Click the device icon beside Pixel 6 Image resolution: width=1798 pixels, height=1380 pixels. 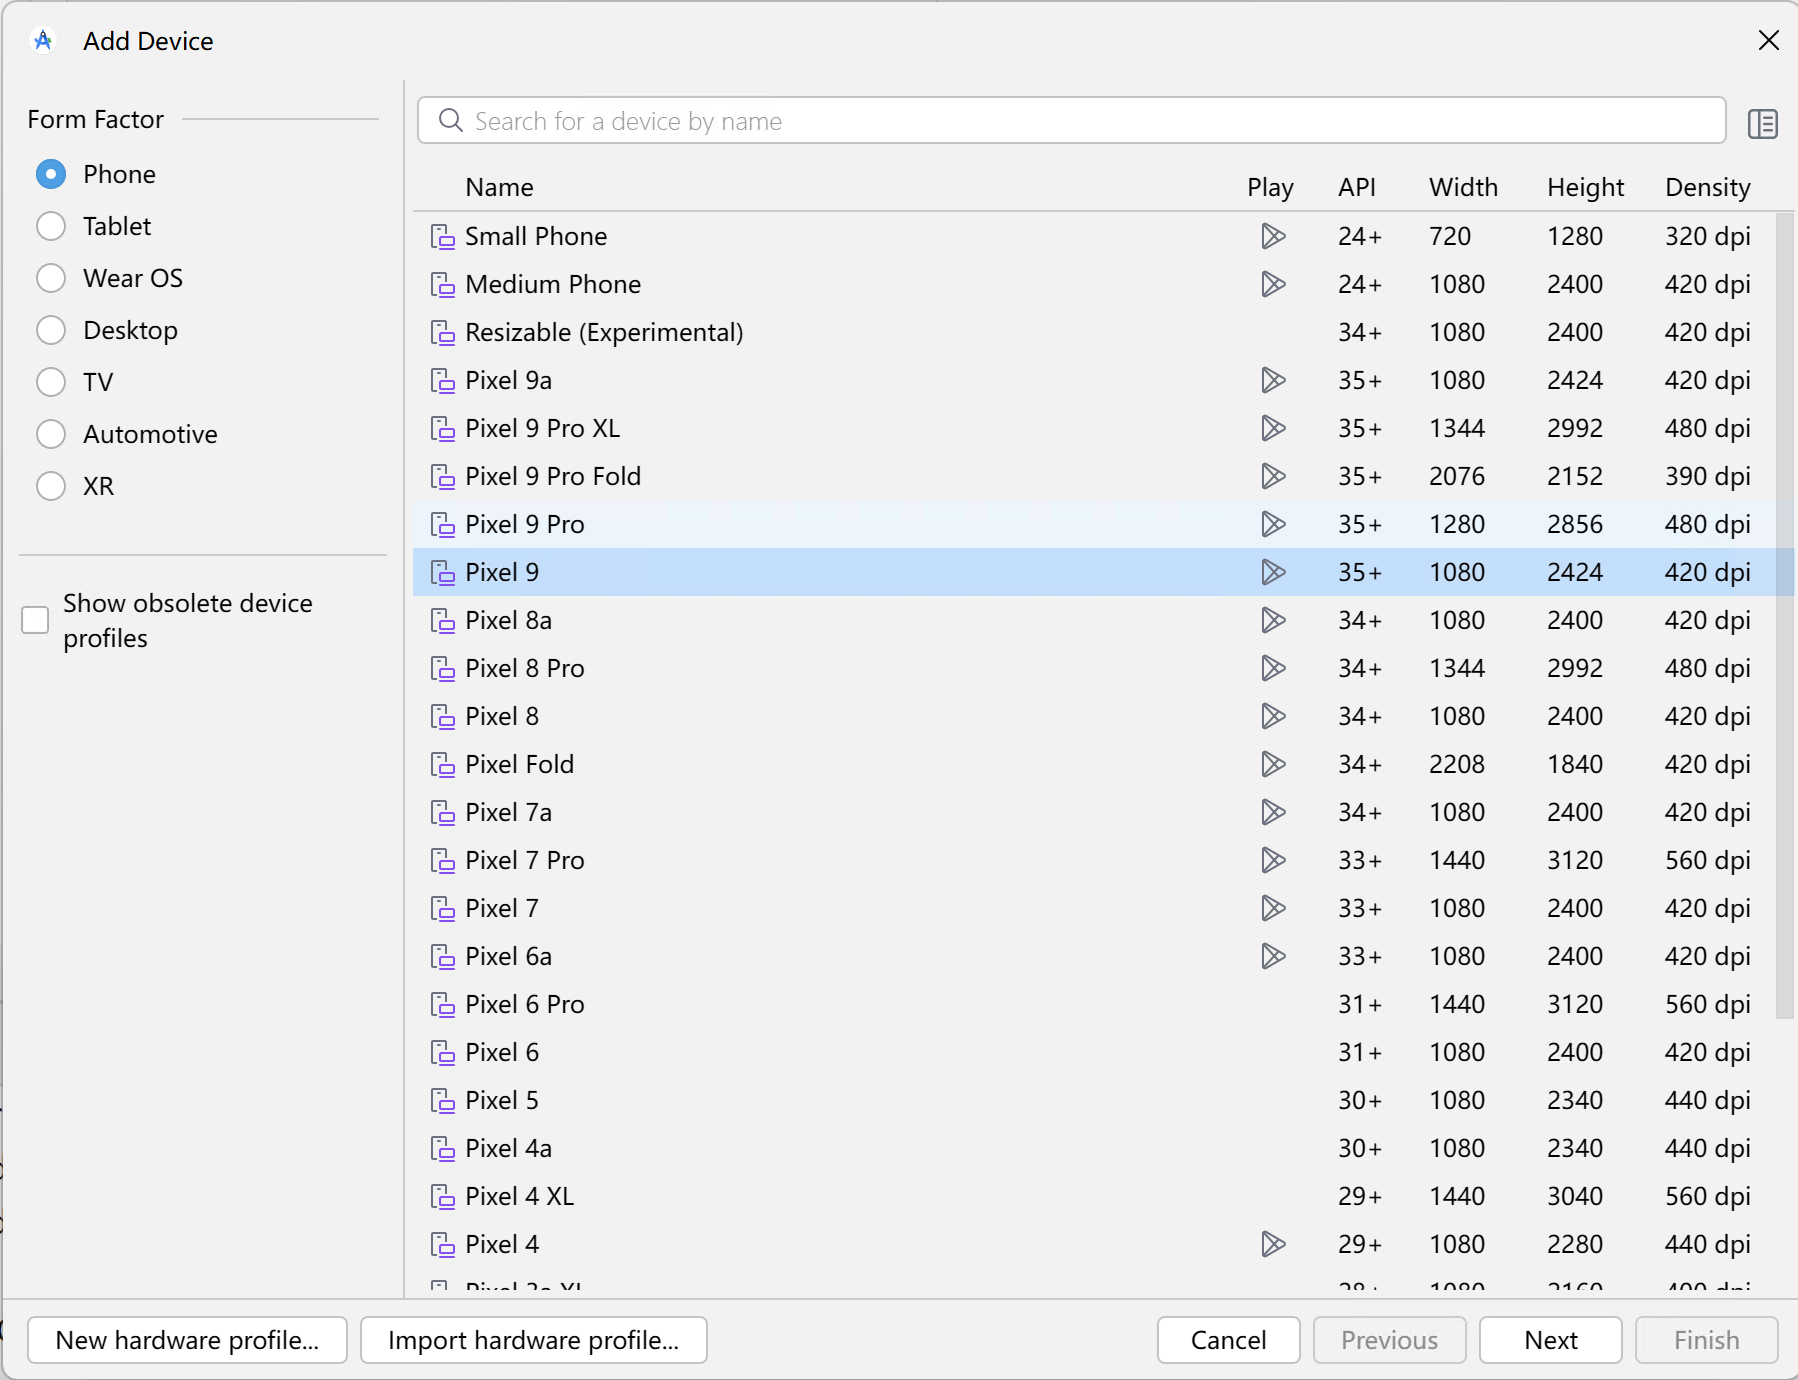442,1053
